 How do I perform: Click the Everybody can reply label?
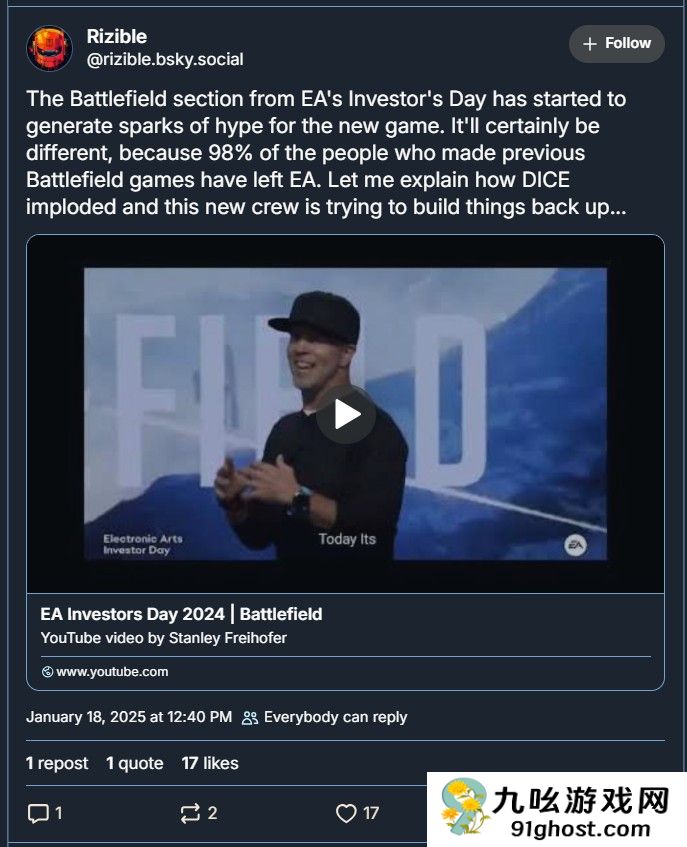[335, 717]
